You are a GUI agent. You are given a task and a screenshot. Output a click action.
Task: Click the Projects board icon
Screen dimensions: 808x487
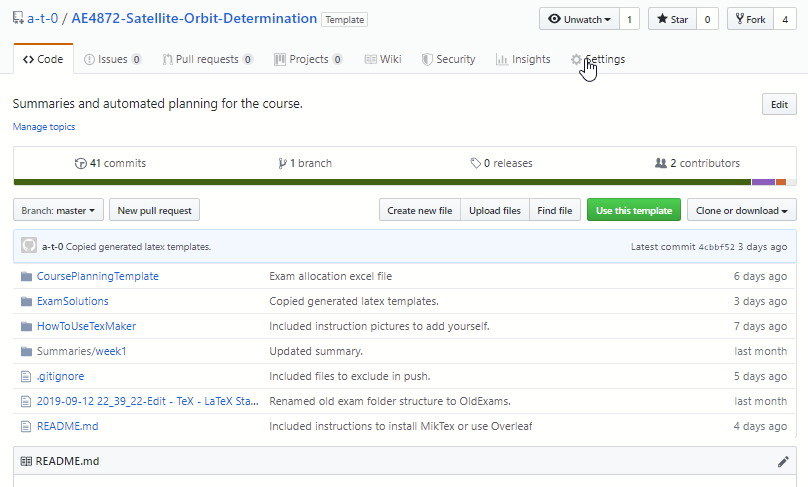[280, 60]
